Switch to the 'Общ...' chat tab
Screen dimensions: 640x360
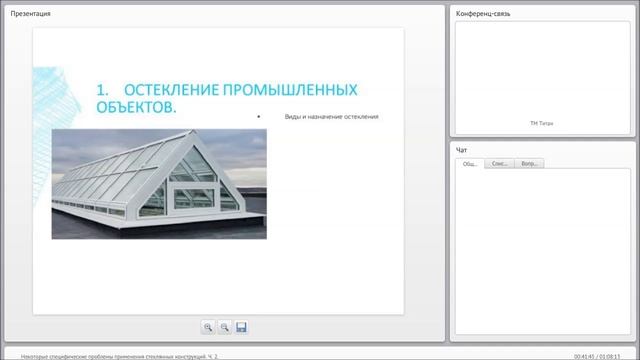[x=470, y=164]
